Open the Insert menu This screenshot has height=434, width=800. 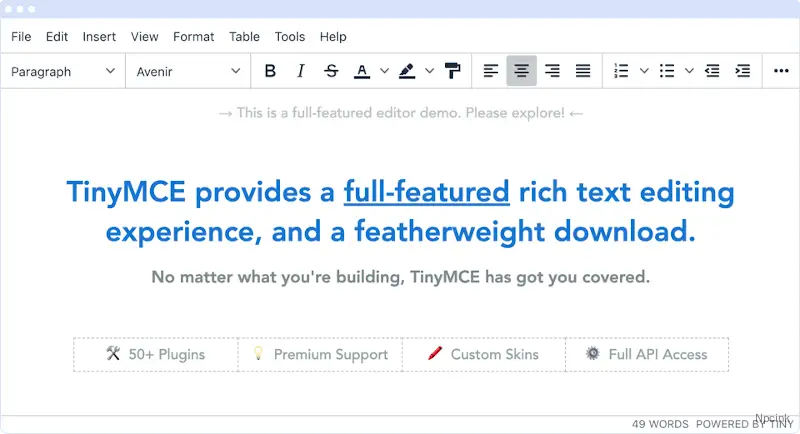[x=99, y=37]
